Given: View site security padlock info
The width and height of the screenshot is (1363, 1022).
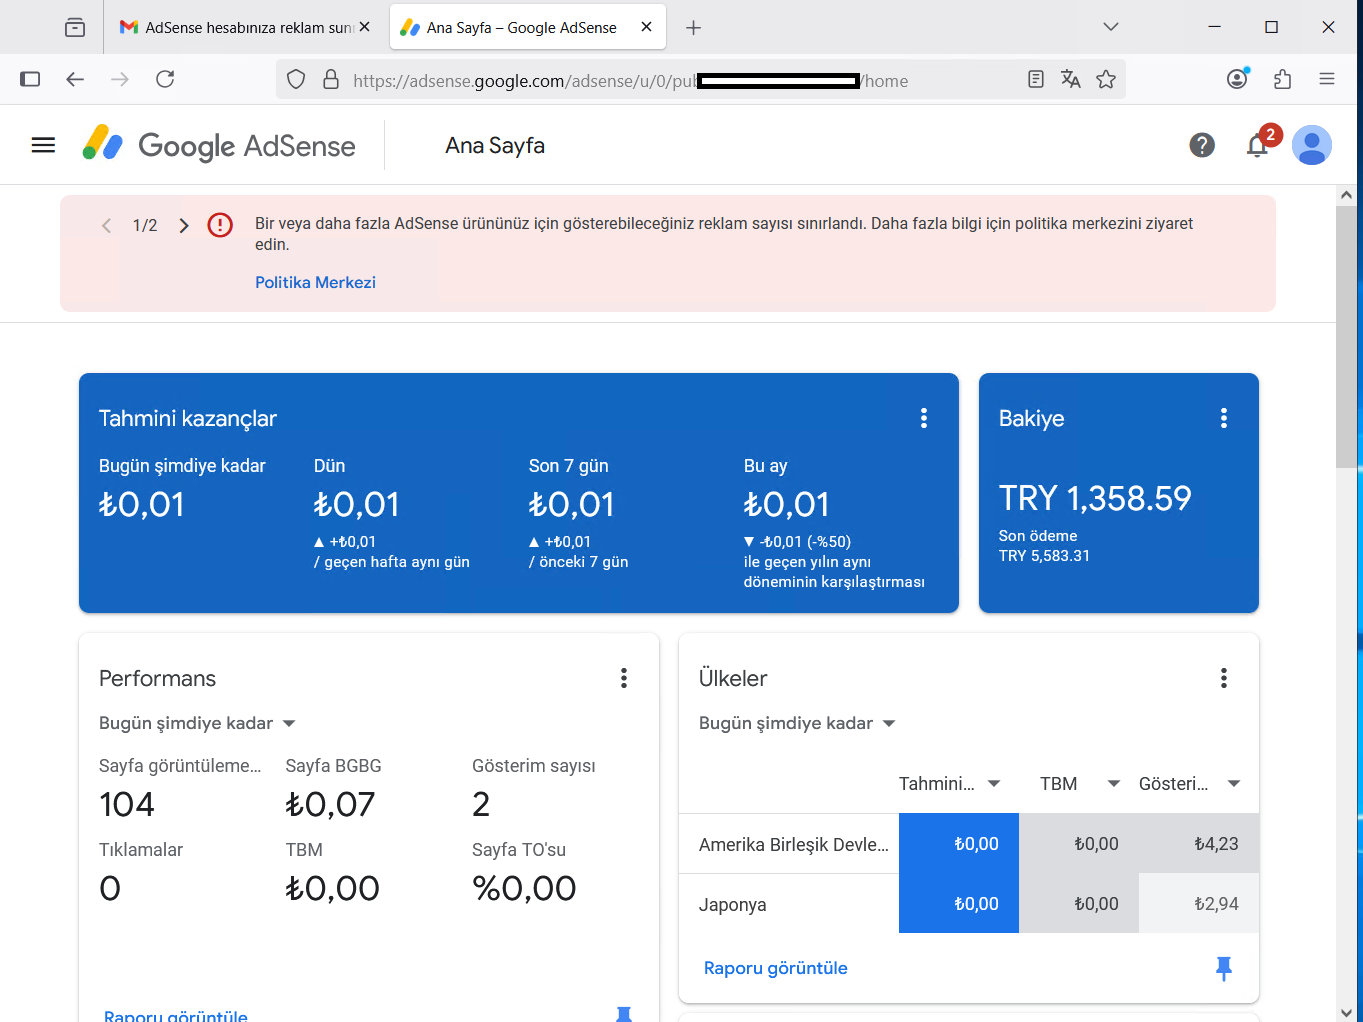Looking at the screenshot, I should click(x=331, y=79).
